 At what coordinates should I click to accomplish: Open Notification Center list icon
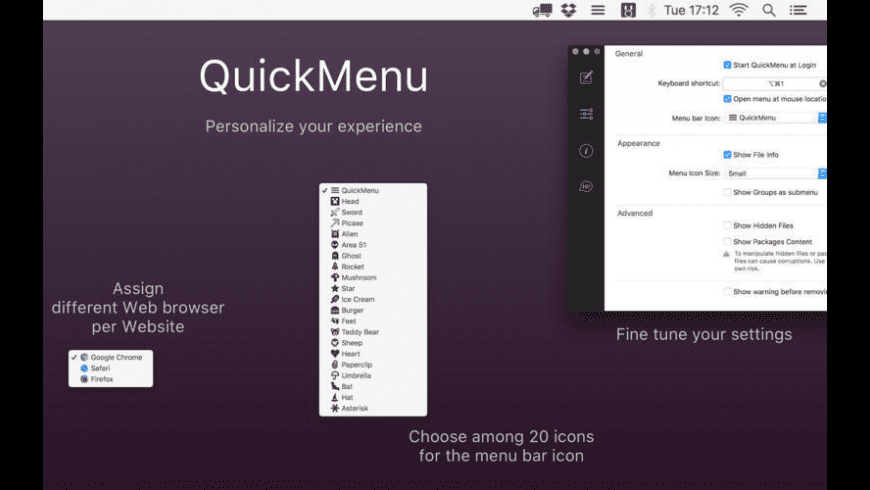pos(798,10)
